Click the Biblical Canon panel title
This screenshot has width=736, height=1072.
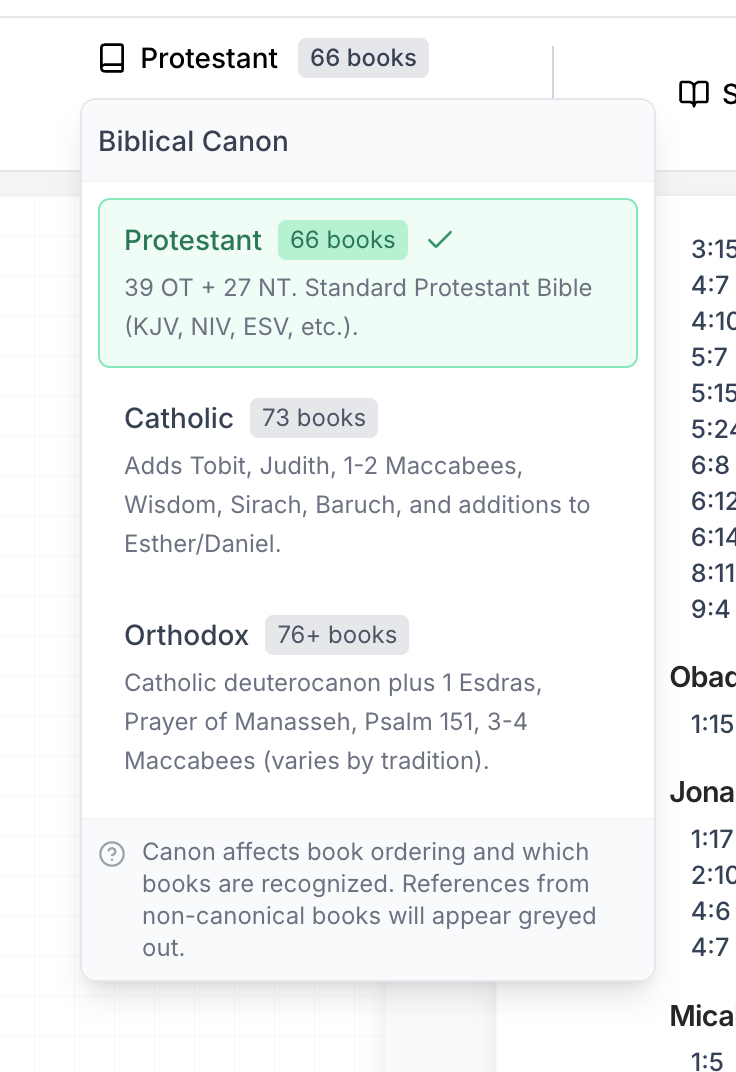(192, 141)
